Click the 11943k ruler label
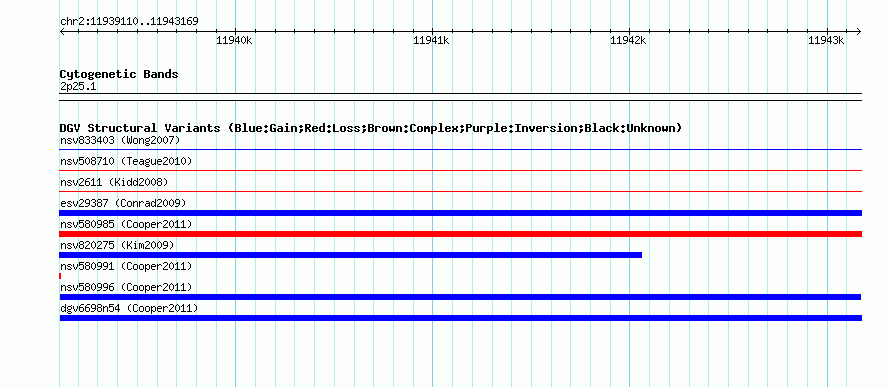The image size is (890, 387). click(826, 40)
